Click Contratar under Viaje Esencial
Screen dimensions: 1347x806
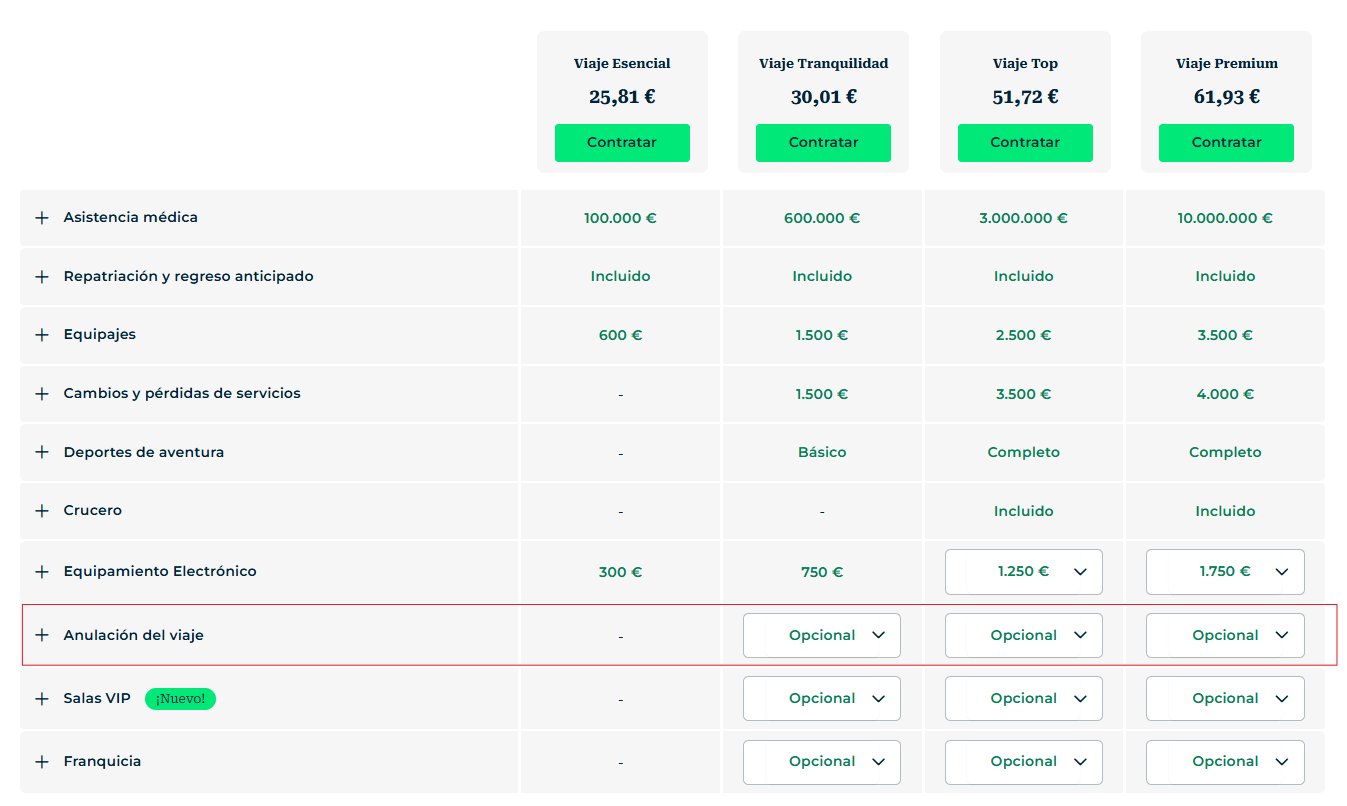click(622, 143)
